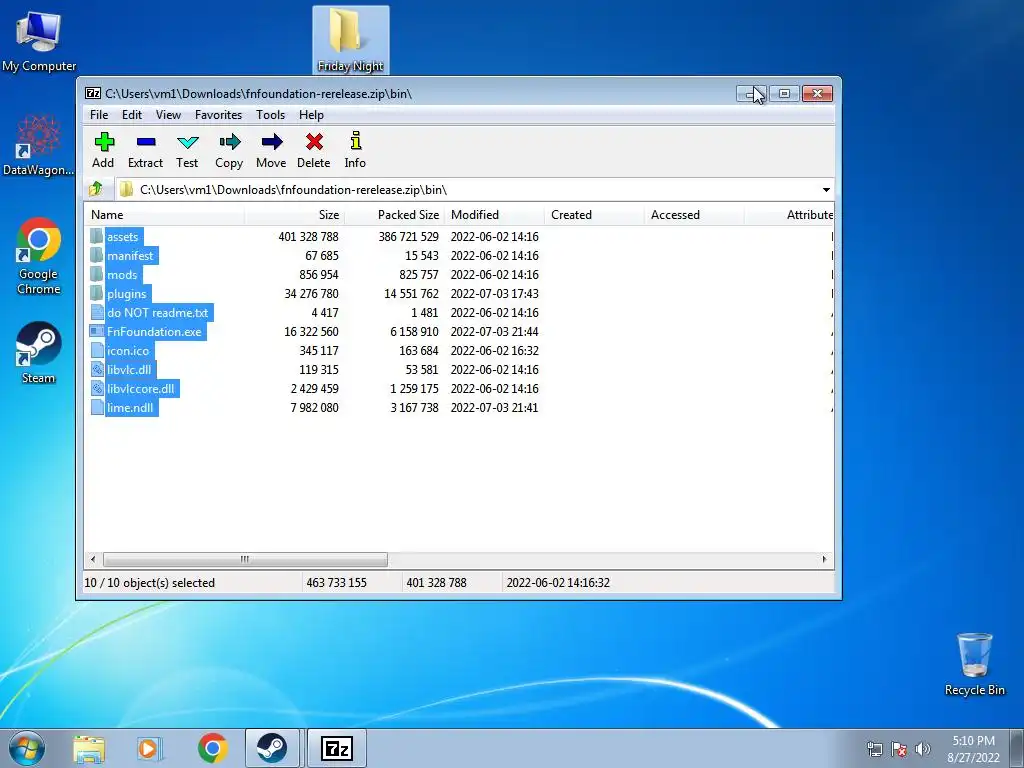
Task: Click the 7z title bar icon
Action: coord(93,93)
